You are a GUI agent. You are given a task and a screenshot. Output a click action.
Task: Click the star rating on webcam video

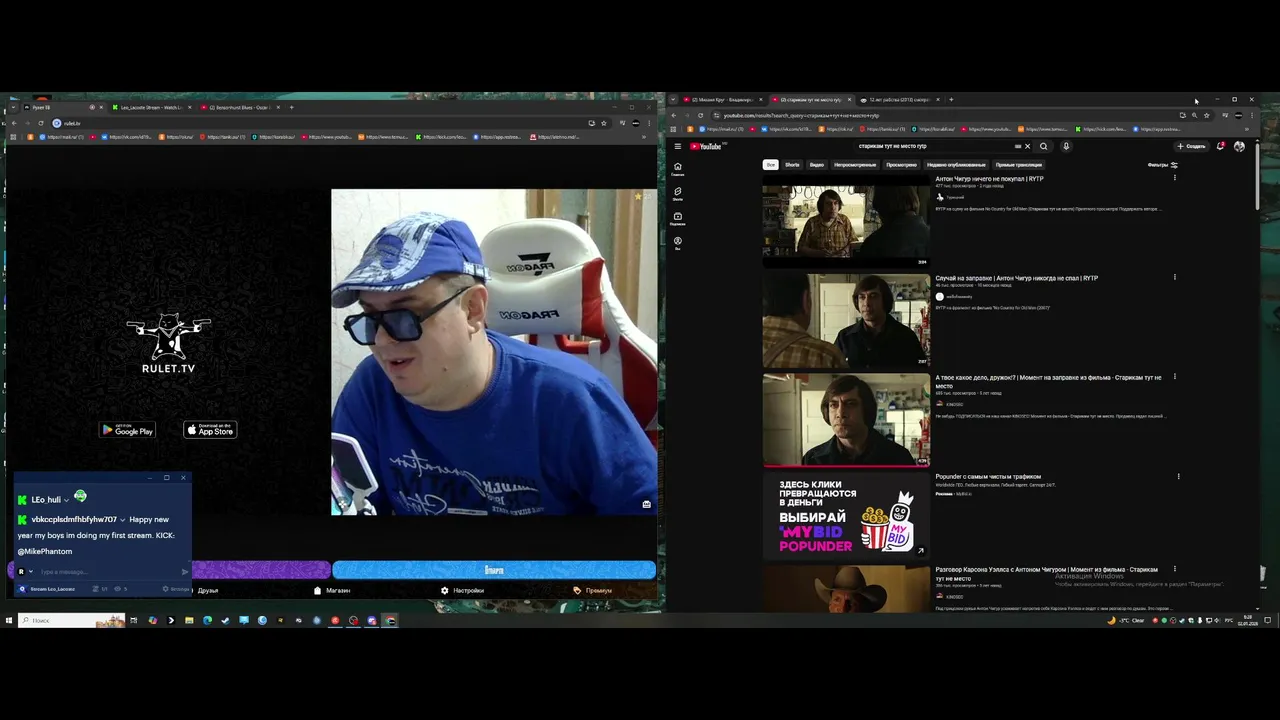(638, 197)
